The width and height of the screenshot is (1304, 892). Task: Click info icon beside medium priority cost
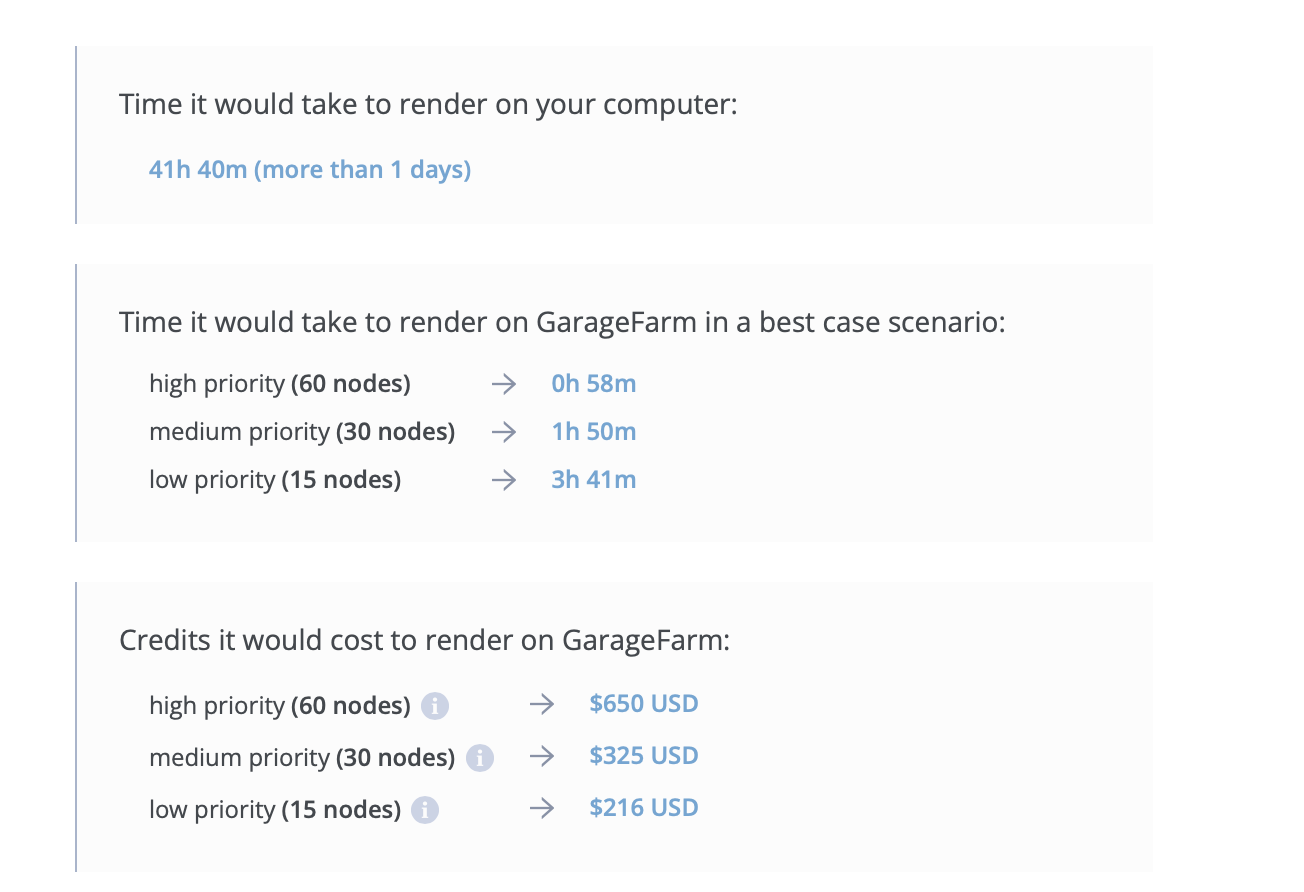pos(480,758)
